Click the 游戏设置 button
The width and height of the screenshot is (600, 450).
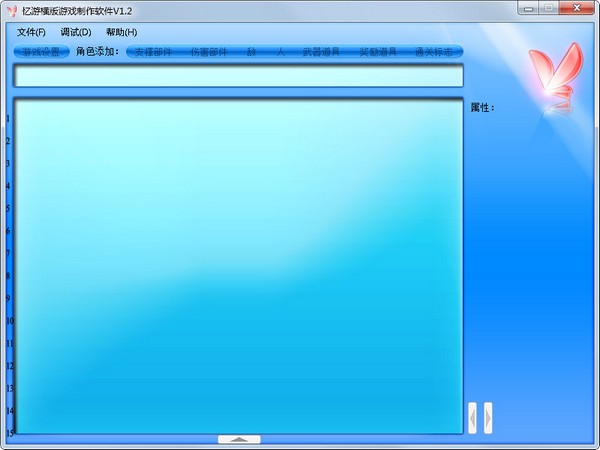[x=41, y=52]
